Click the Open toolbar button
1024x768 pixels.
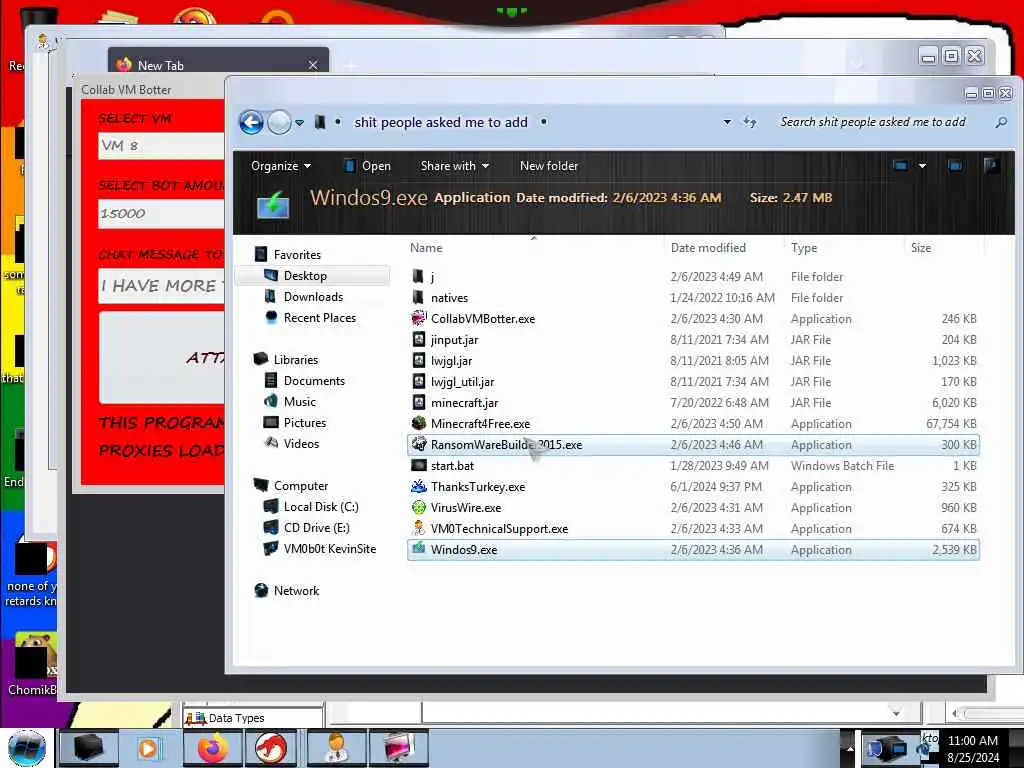pyautogui.click(x=367, y=166)
